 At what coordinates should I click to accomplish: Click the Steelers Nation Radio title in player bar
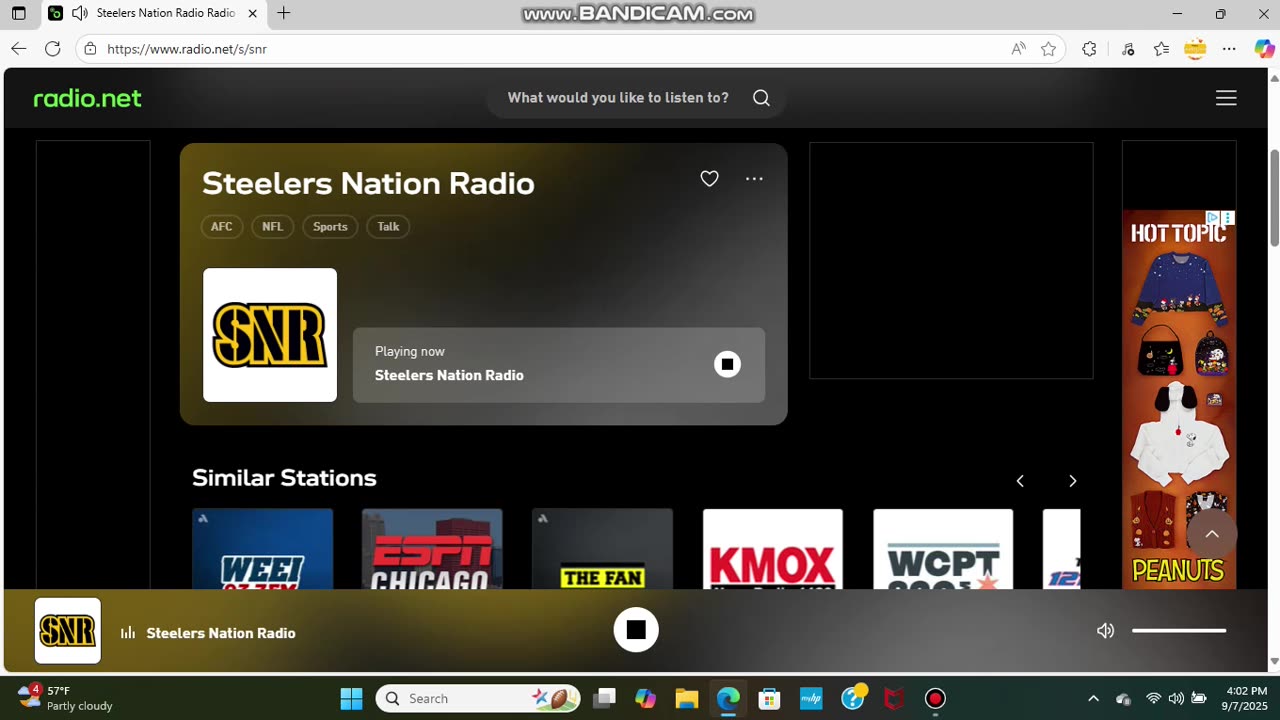[221, 633]
